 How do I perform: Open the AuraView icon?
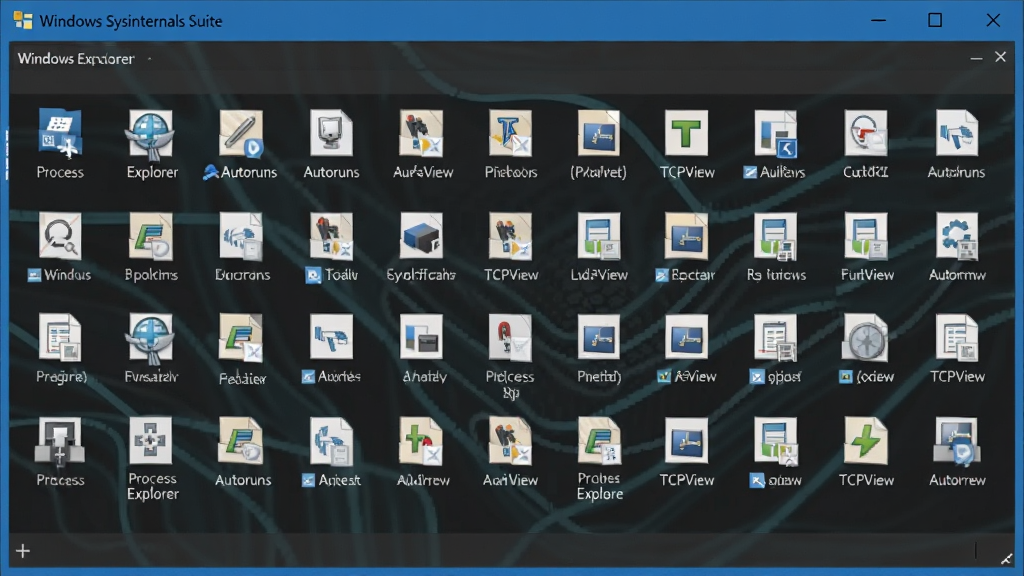coord(422,133)
